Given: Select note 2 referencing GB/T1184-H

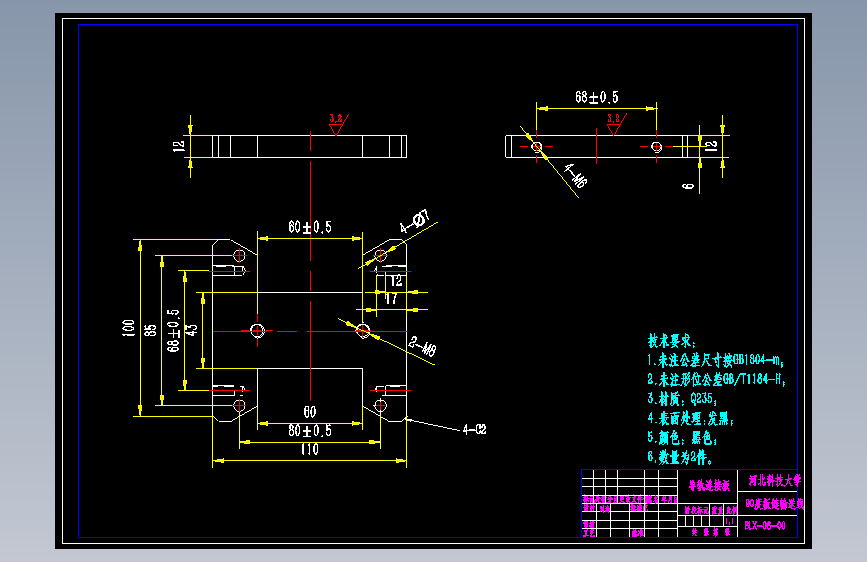Looking at the screenshot, I should pos(717,379).
